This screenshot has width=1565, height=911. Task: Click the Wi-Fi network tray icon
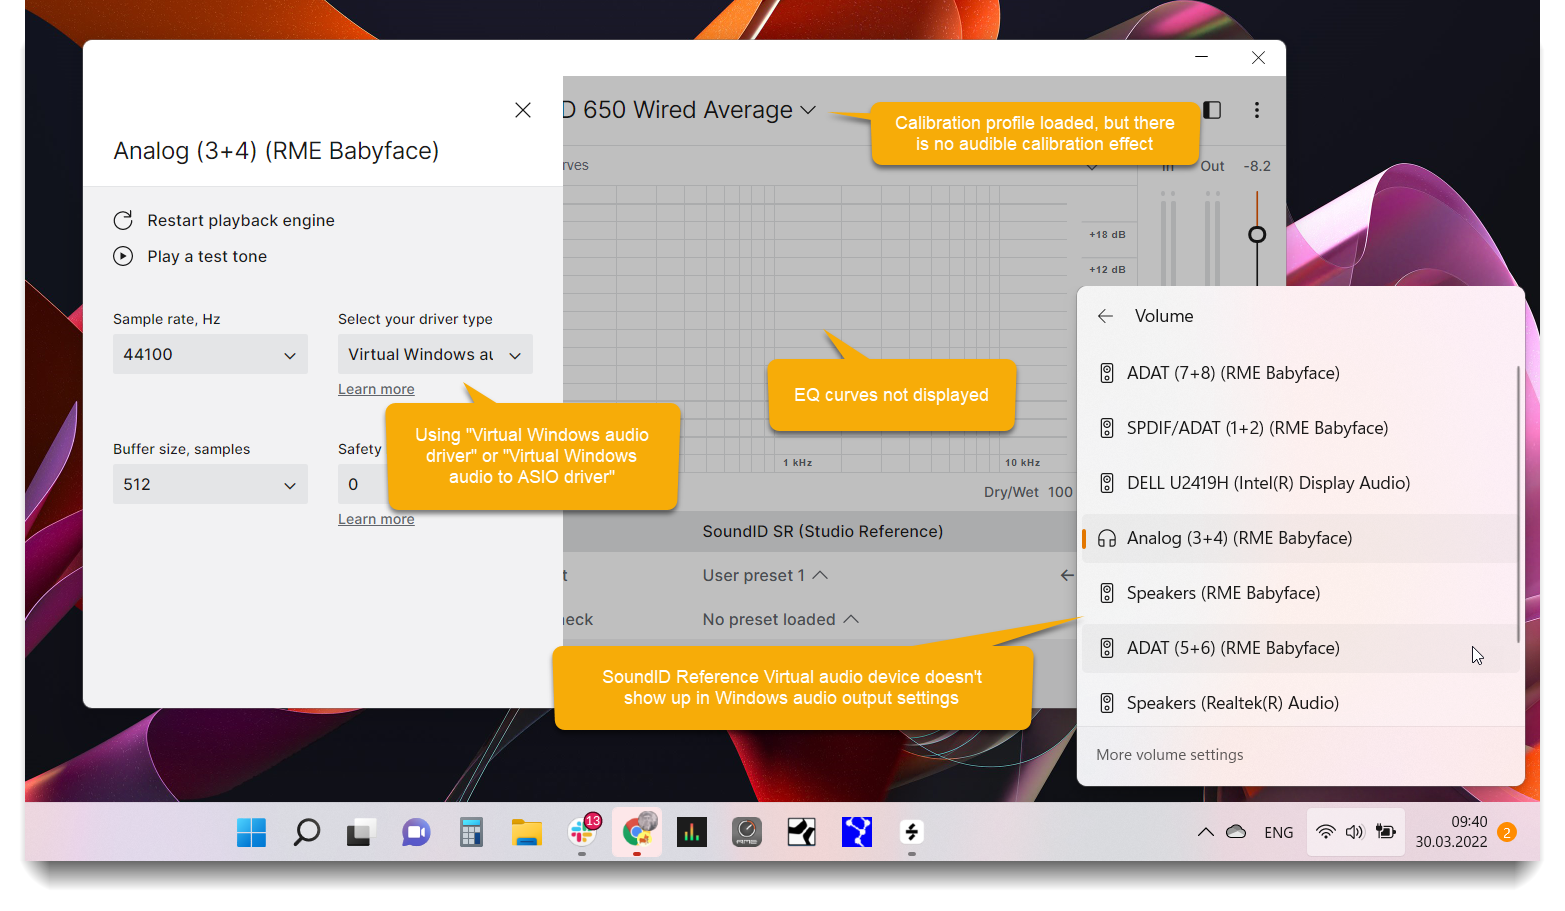pos(1325,832)
